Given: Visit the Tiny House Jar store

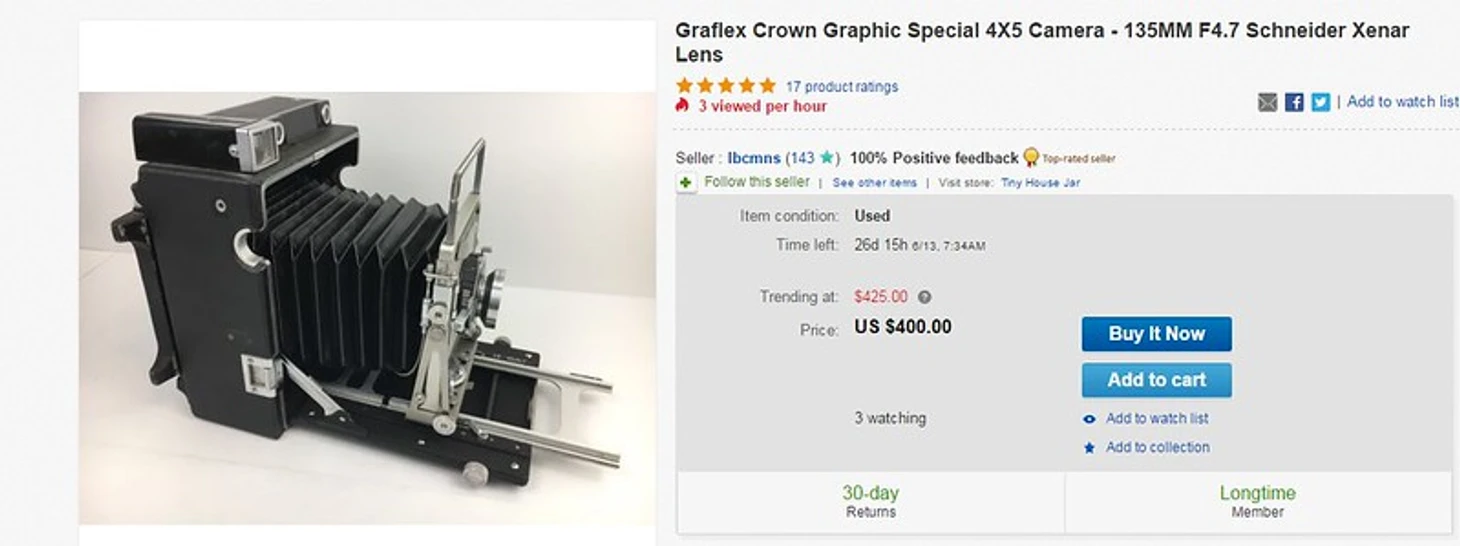Looking at the screenshot, I should (1040, 183).
